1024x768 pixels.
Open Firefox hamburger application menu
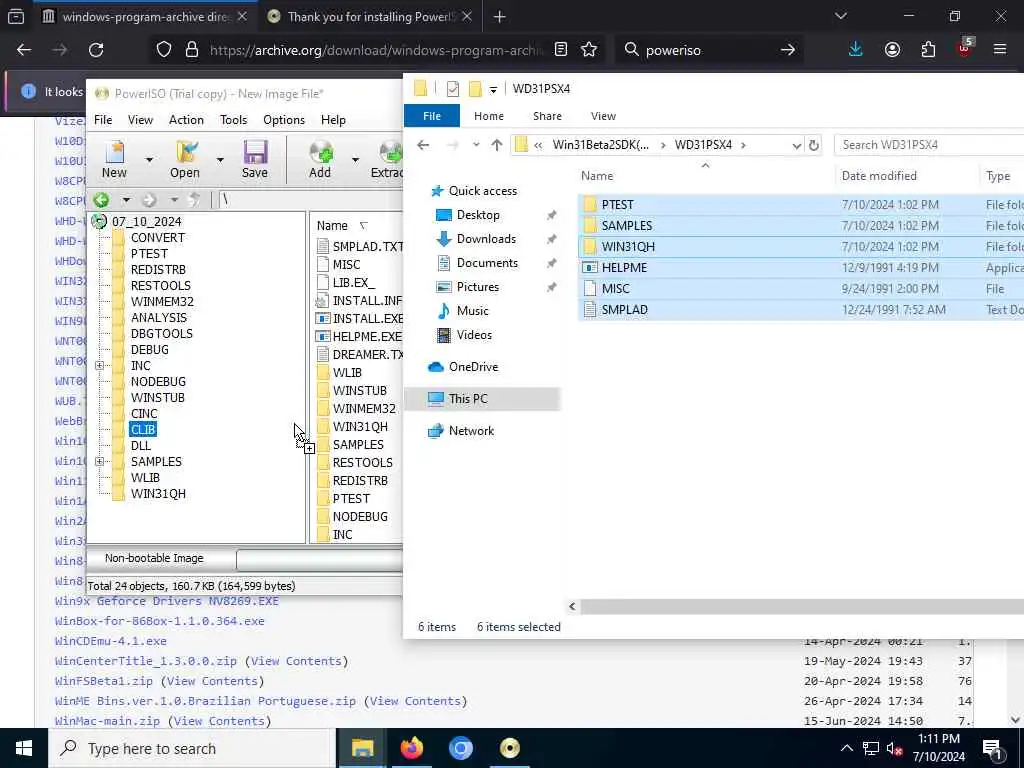coord(1000,50)
